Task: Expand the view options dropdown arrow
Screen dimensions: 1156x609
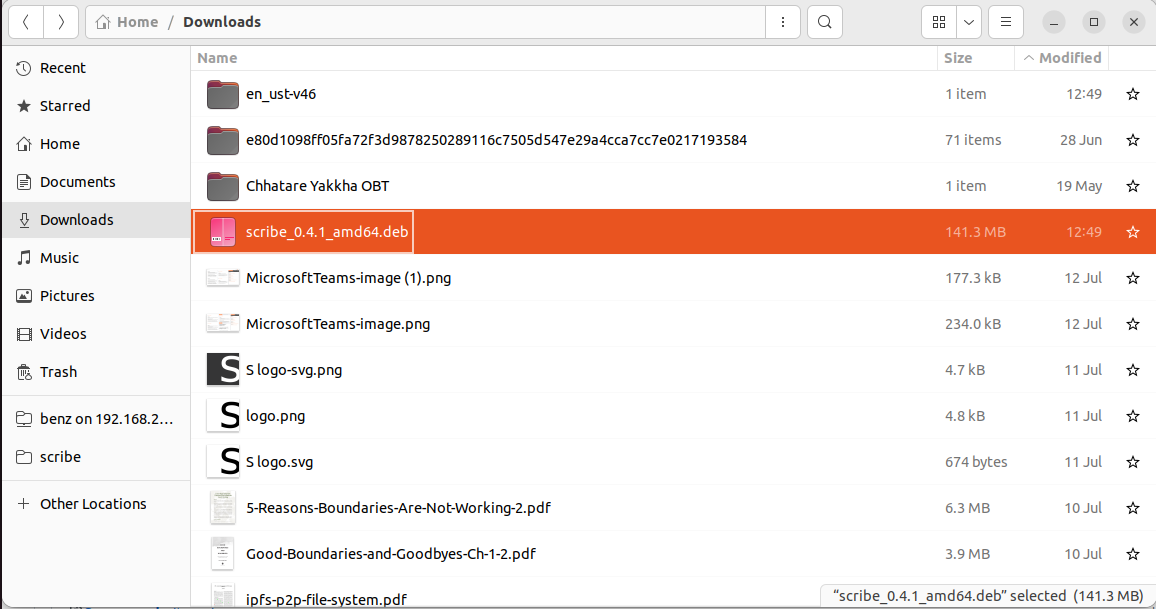Action: tap(968, 22)
